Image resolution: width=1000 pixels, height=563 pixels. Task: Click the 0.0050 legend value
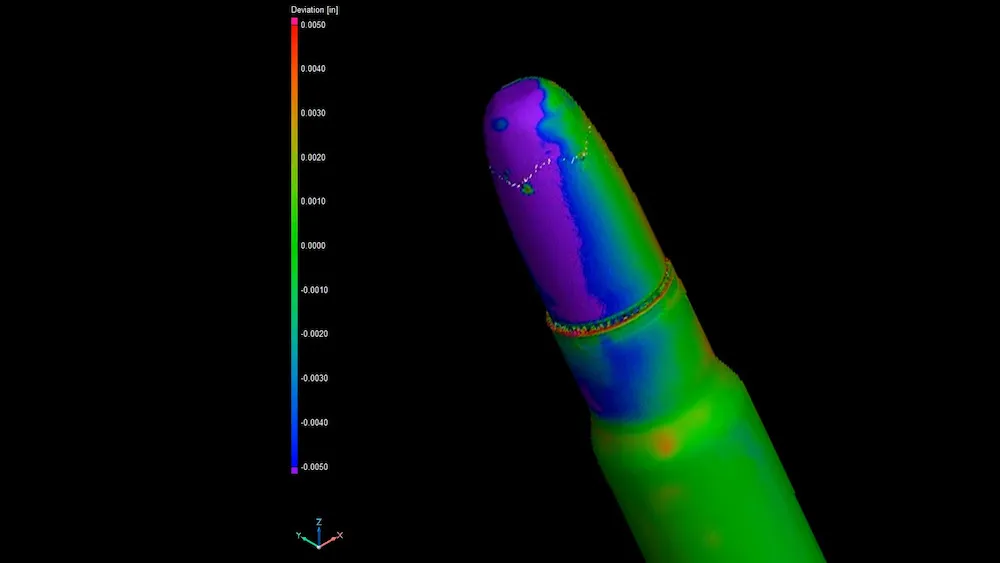313,25
